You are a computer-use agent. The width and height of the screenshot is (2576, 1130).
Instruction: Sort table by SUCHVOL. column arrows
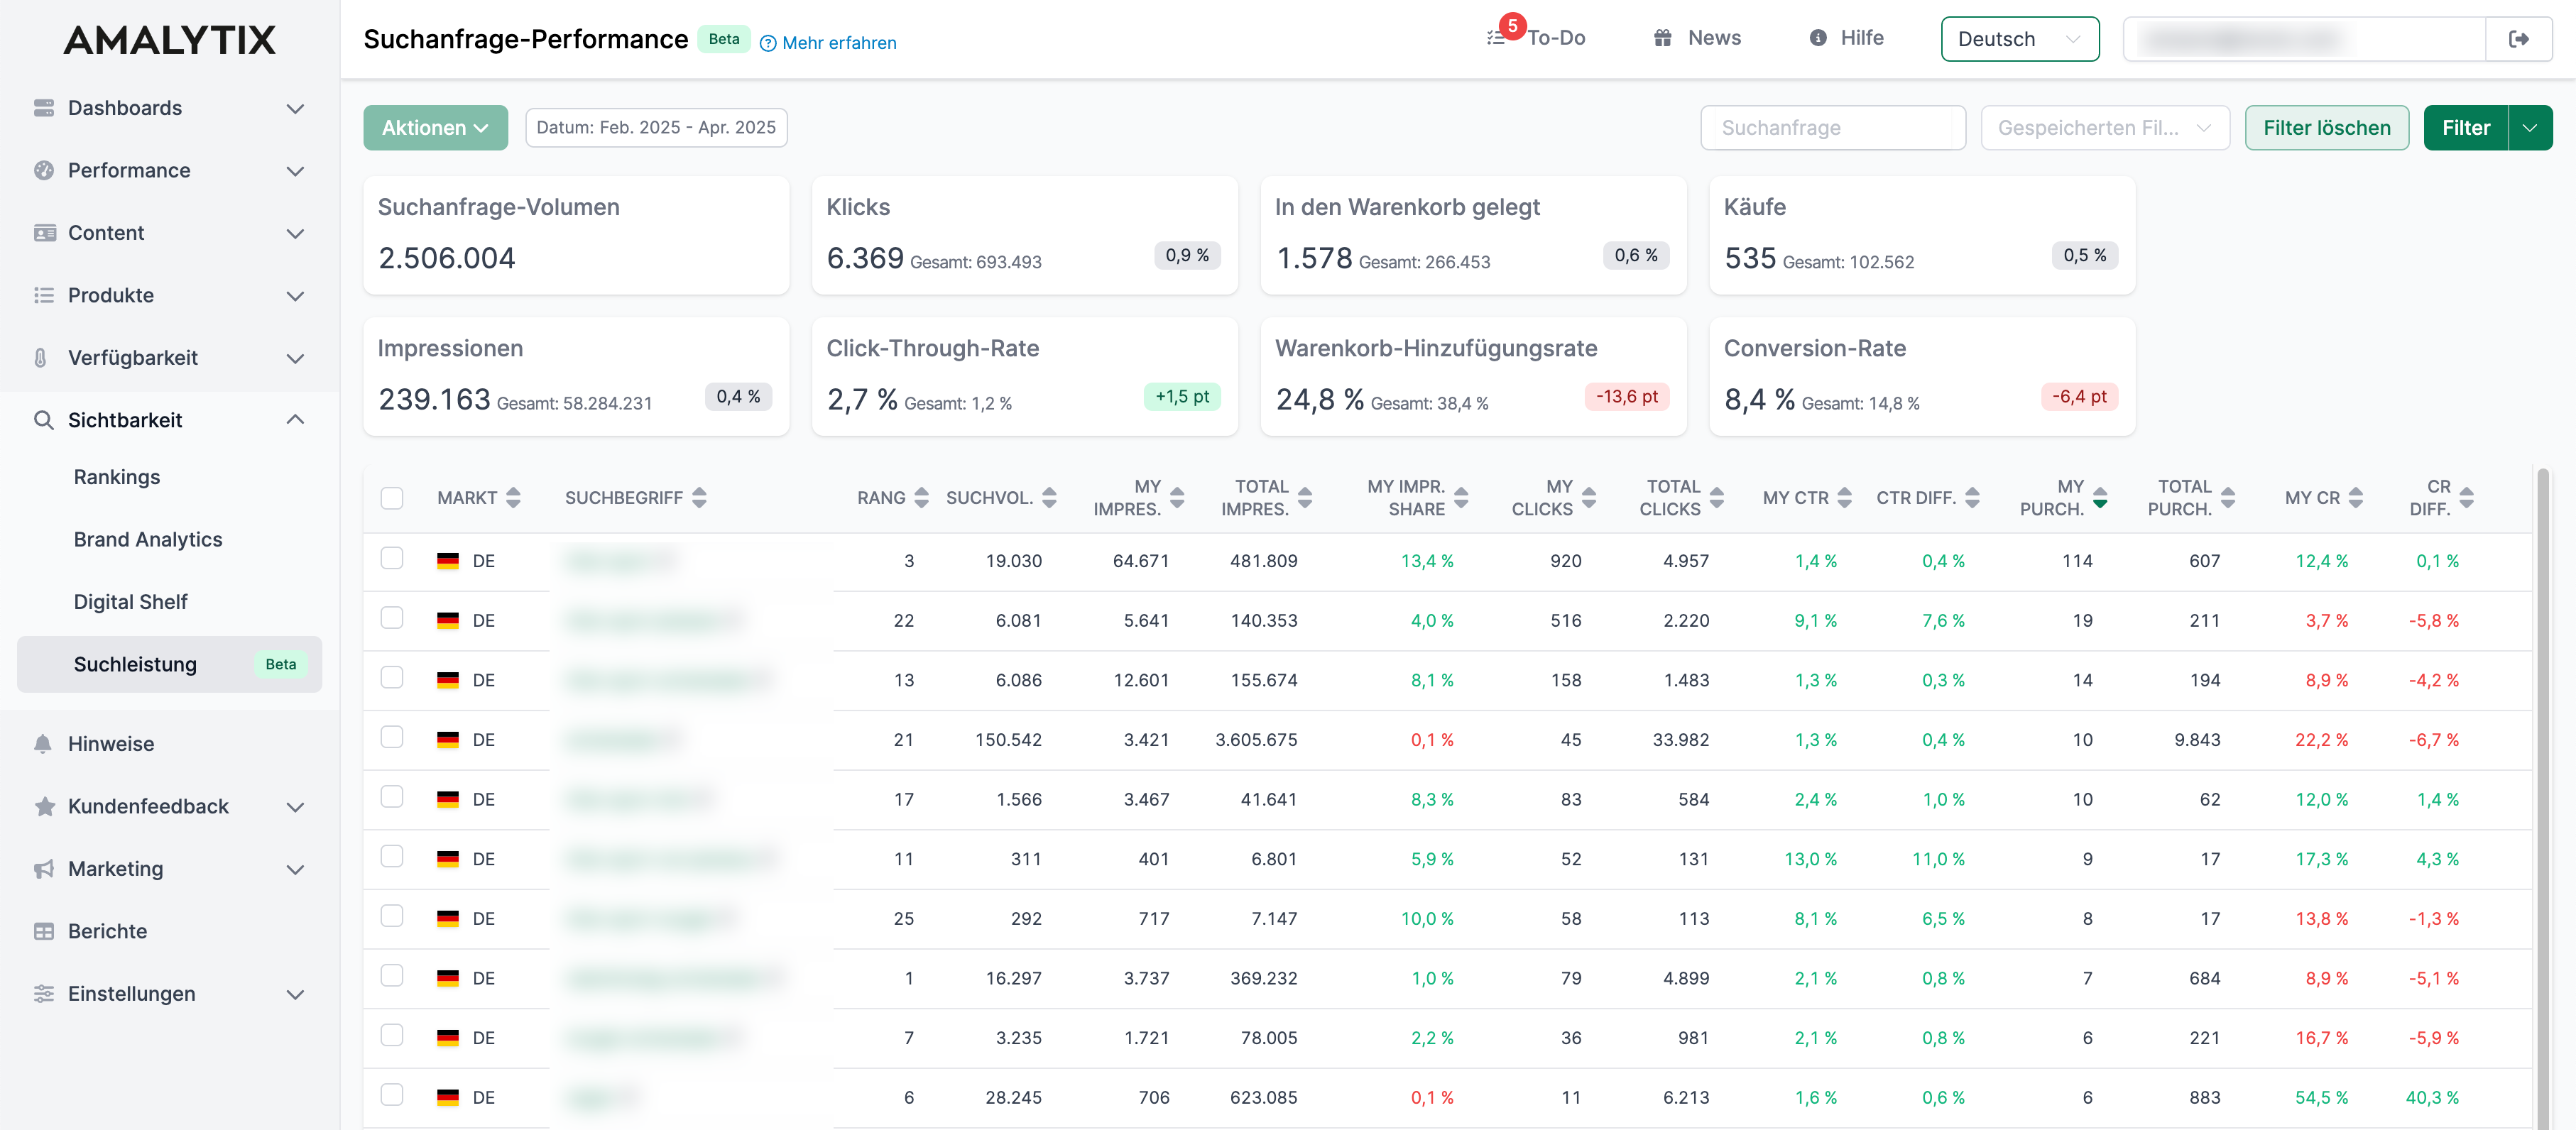[x=1049, y=497]
